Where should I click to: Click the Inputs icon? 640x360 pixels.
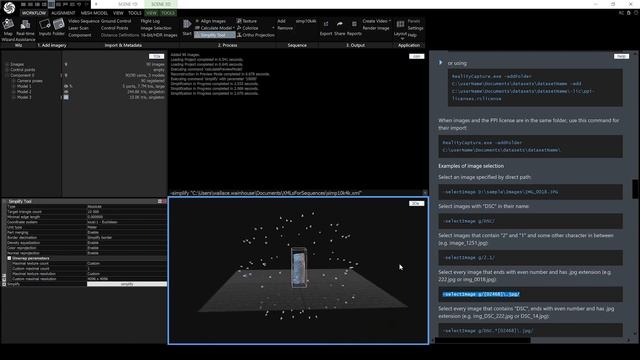tap(45, 25)
